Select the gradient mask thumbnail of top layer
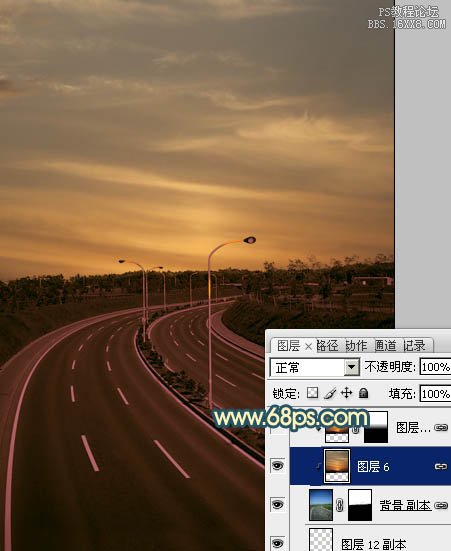Image resolution: width=451 pixels, height=551 pixels. [x=376, y=428]
